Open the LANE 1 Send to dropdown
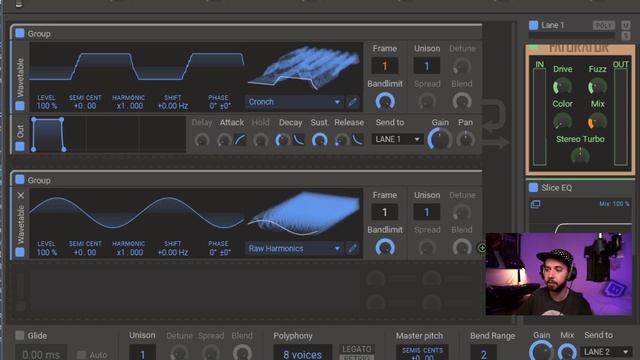The image size is (640, 360). tap(397, 139)
